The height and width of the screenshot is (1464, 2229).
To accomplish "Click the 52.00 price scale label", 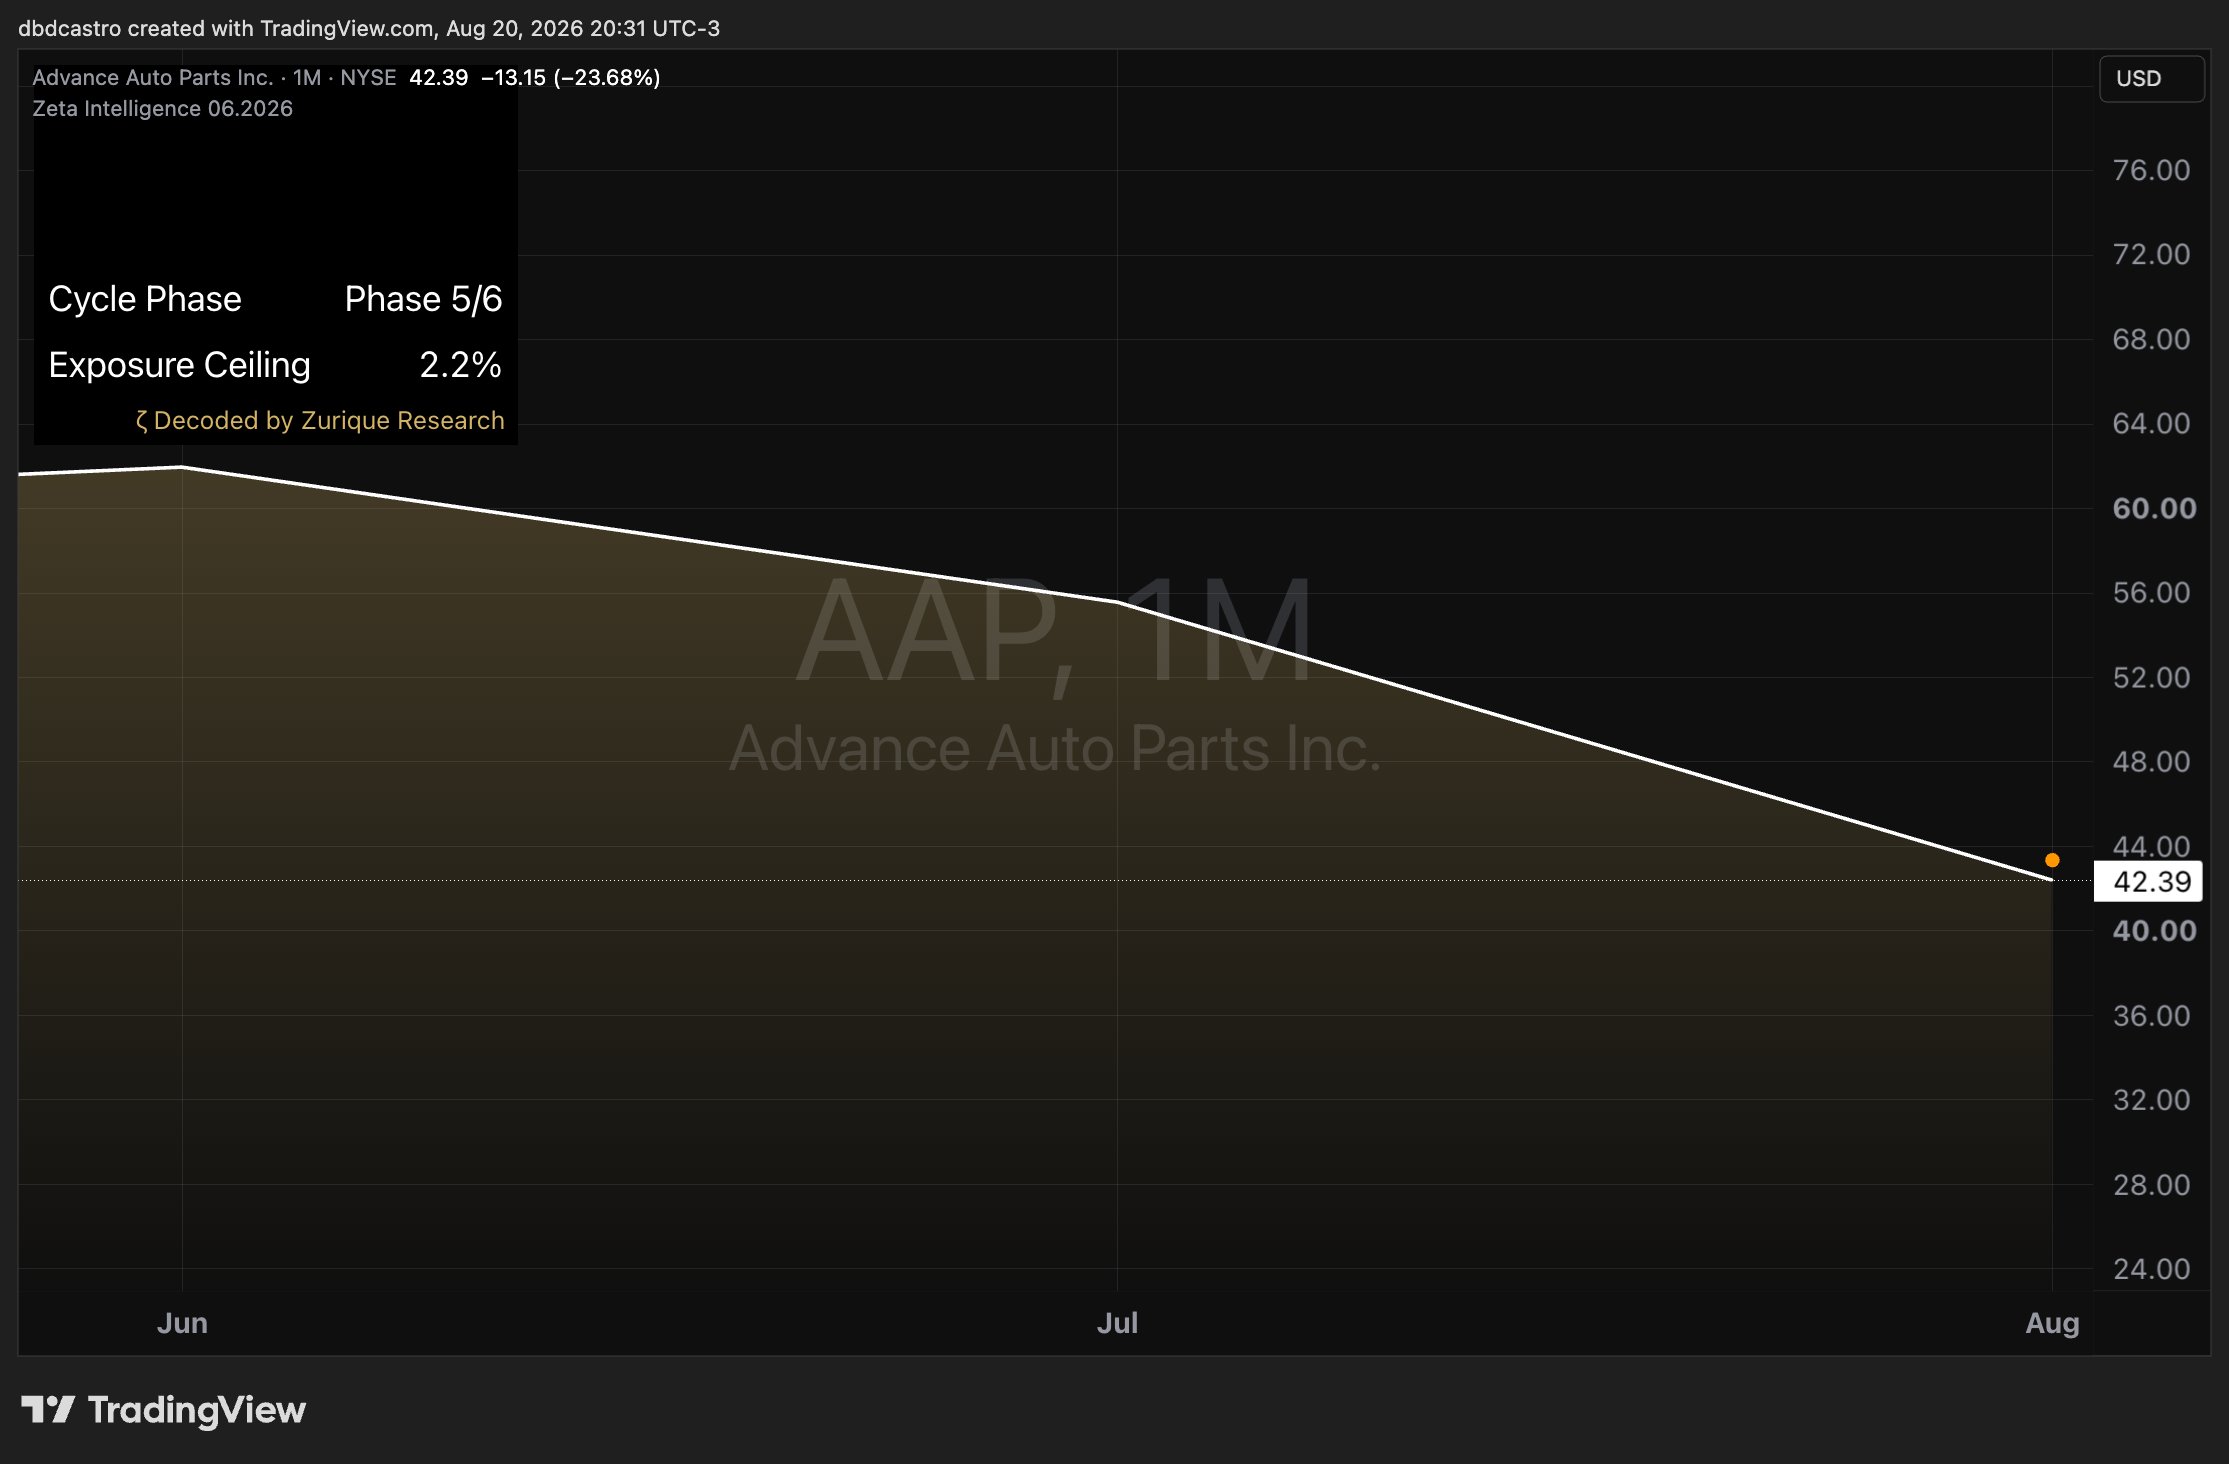I will tap(2151, 677).
